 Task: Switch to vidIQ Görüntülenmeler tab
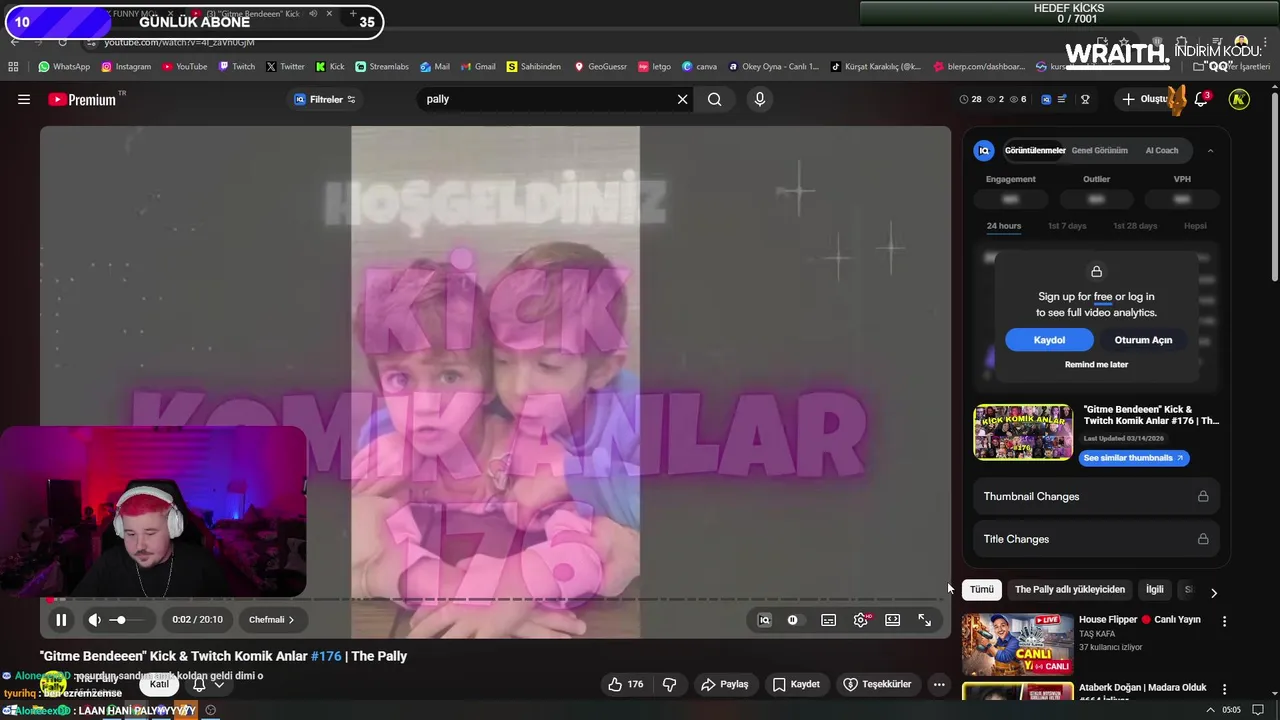1035,150
